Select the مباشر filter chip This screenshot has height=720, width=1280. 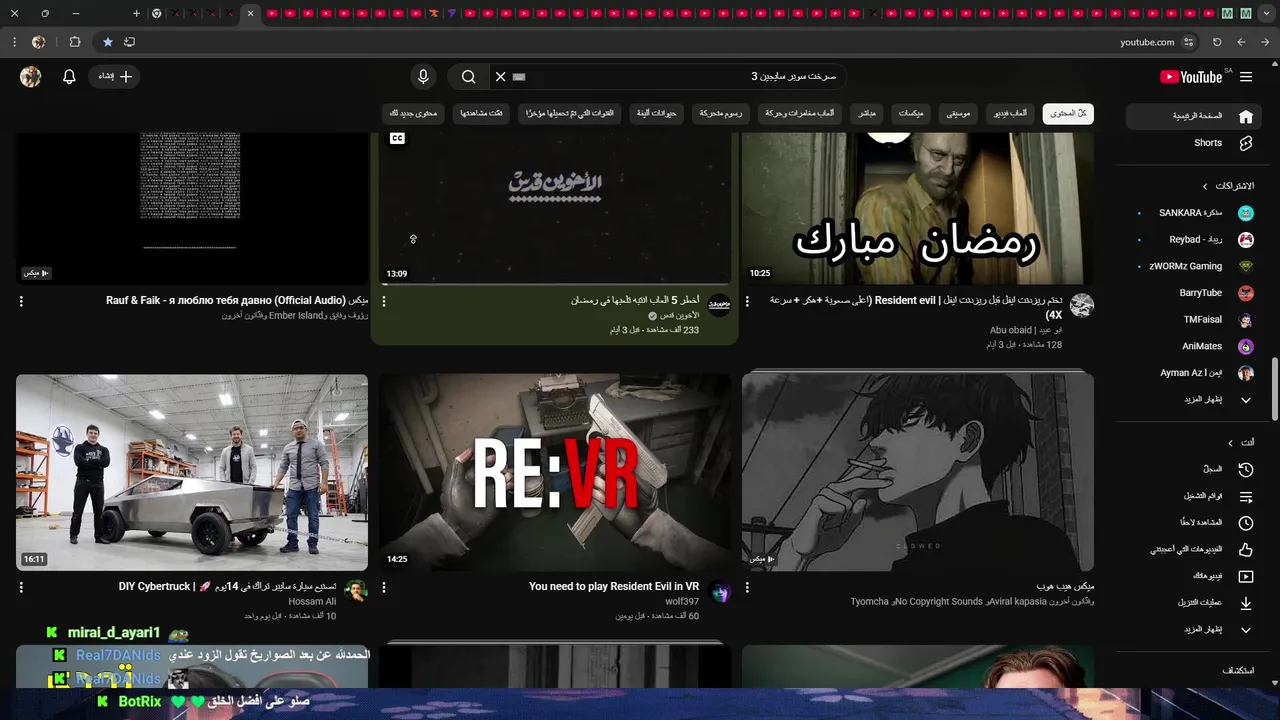[x=867, y=114]
